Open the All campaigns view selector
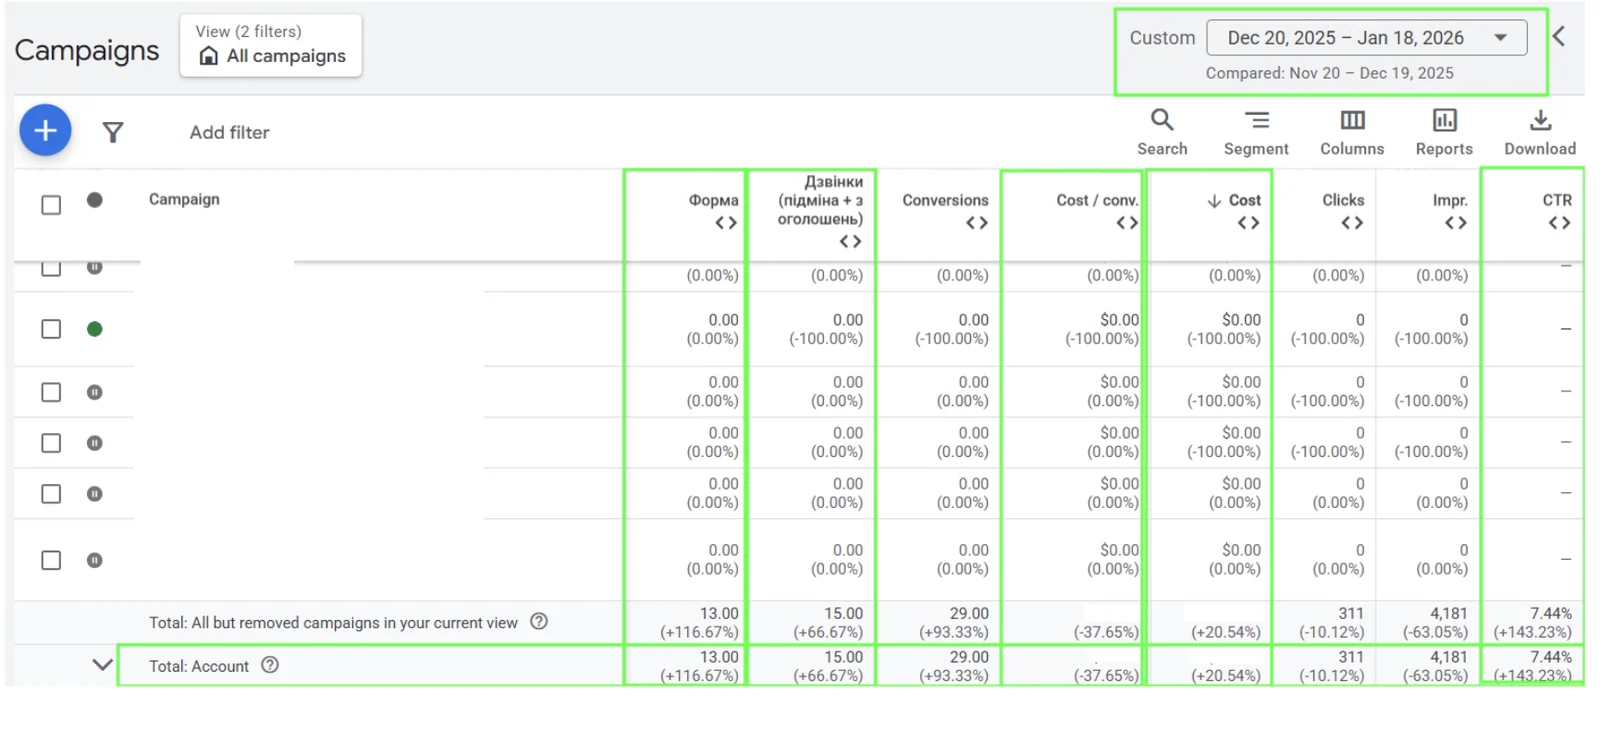 271,45
